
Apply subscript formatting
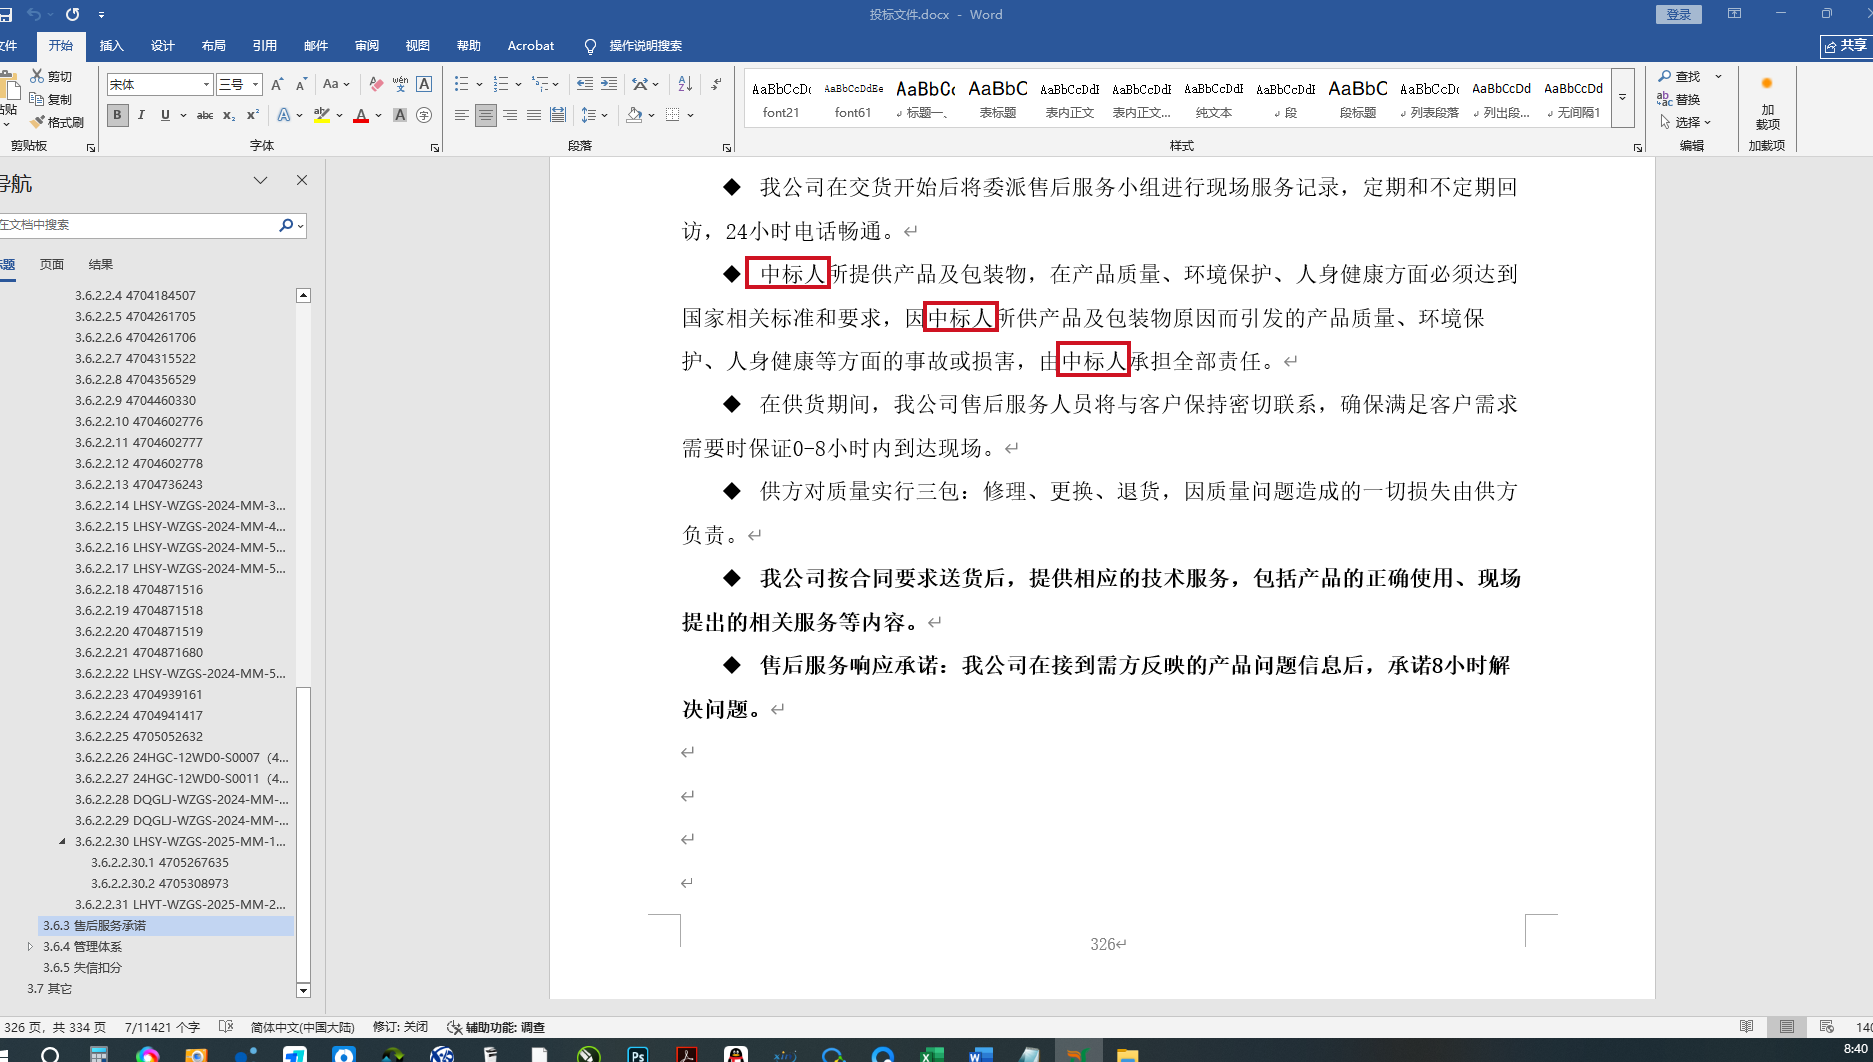tap(229, 115)
